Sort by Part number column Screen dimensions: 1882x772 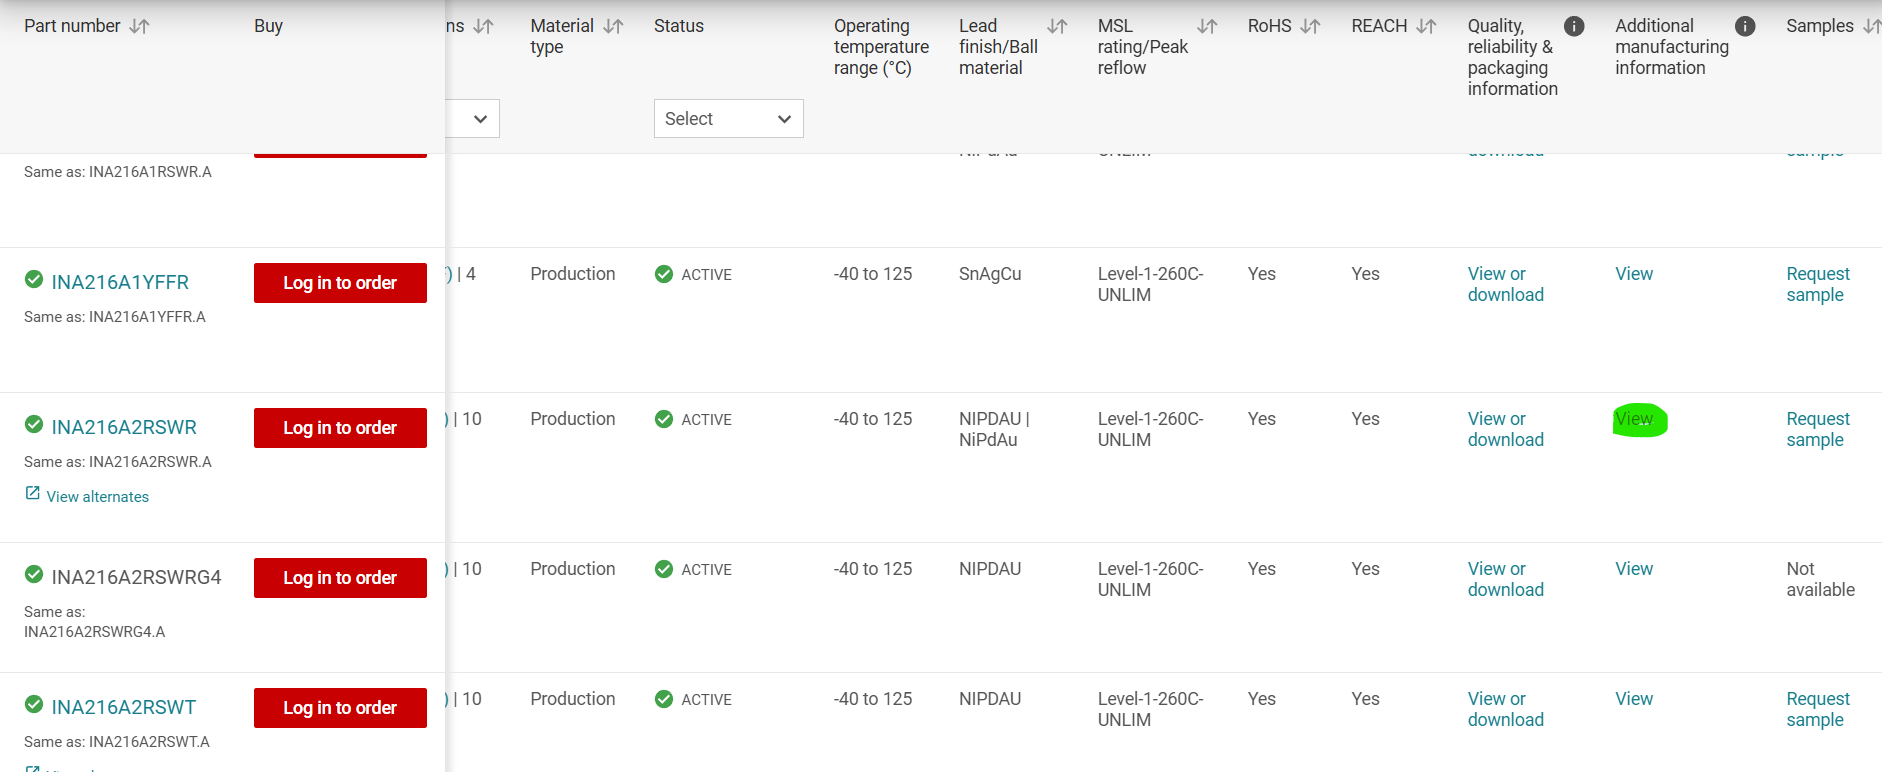click(x=139, y=26)
